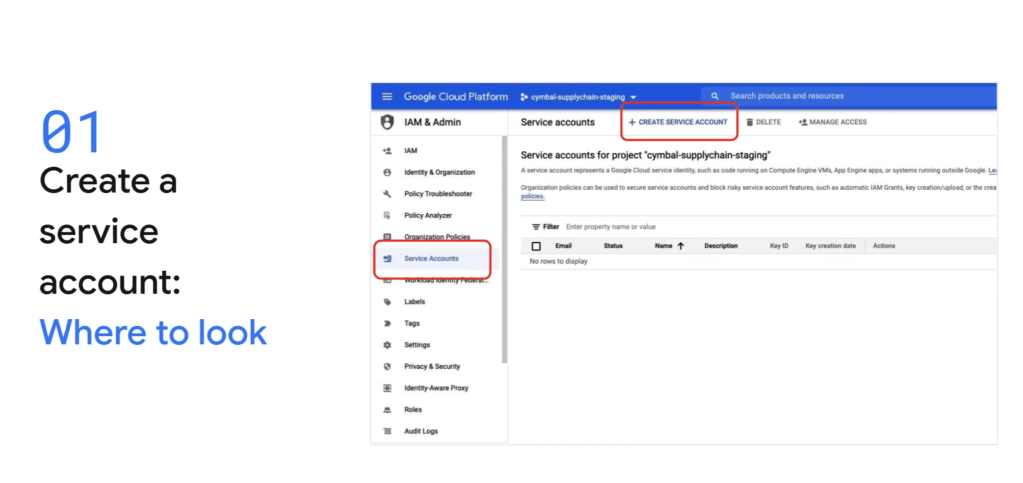Open Roles page
This screenshot has height=483, width=1023.
413,409
